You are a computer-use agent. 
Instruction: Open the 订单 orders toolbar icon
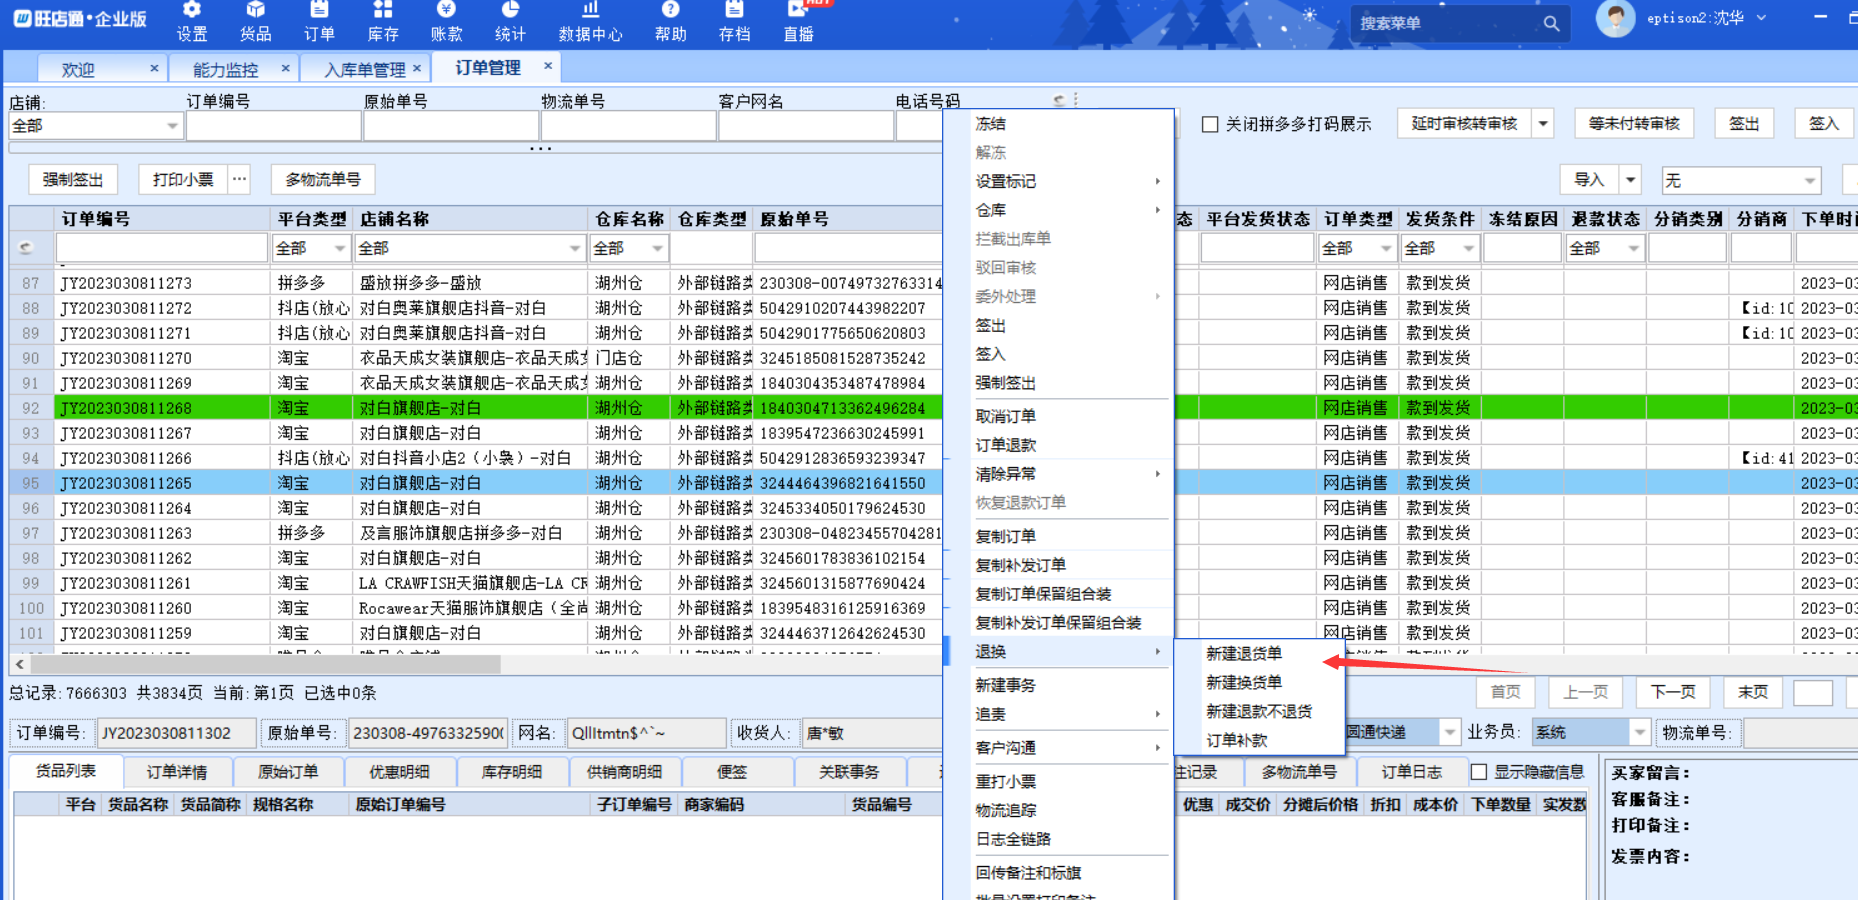319,21
